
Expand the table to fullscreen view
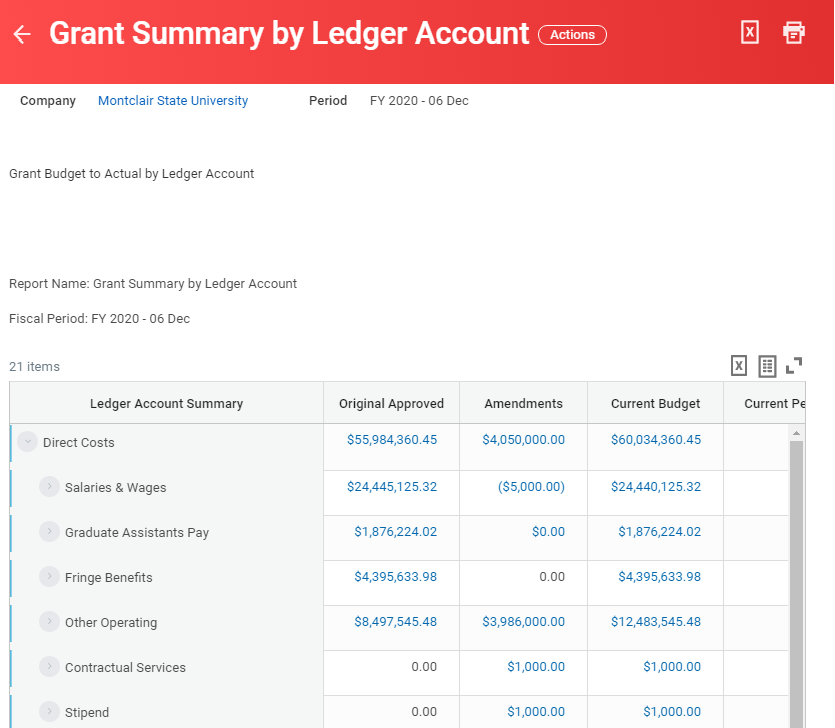coord(795,366)
